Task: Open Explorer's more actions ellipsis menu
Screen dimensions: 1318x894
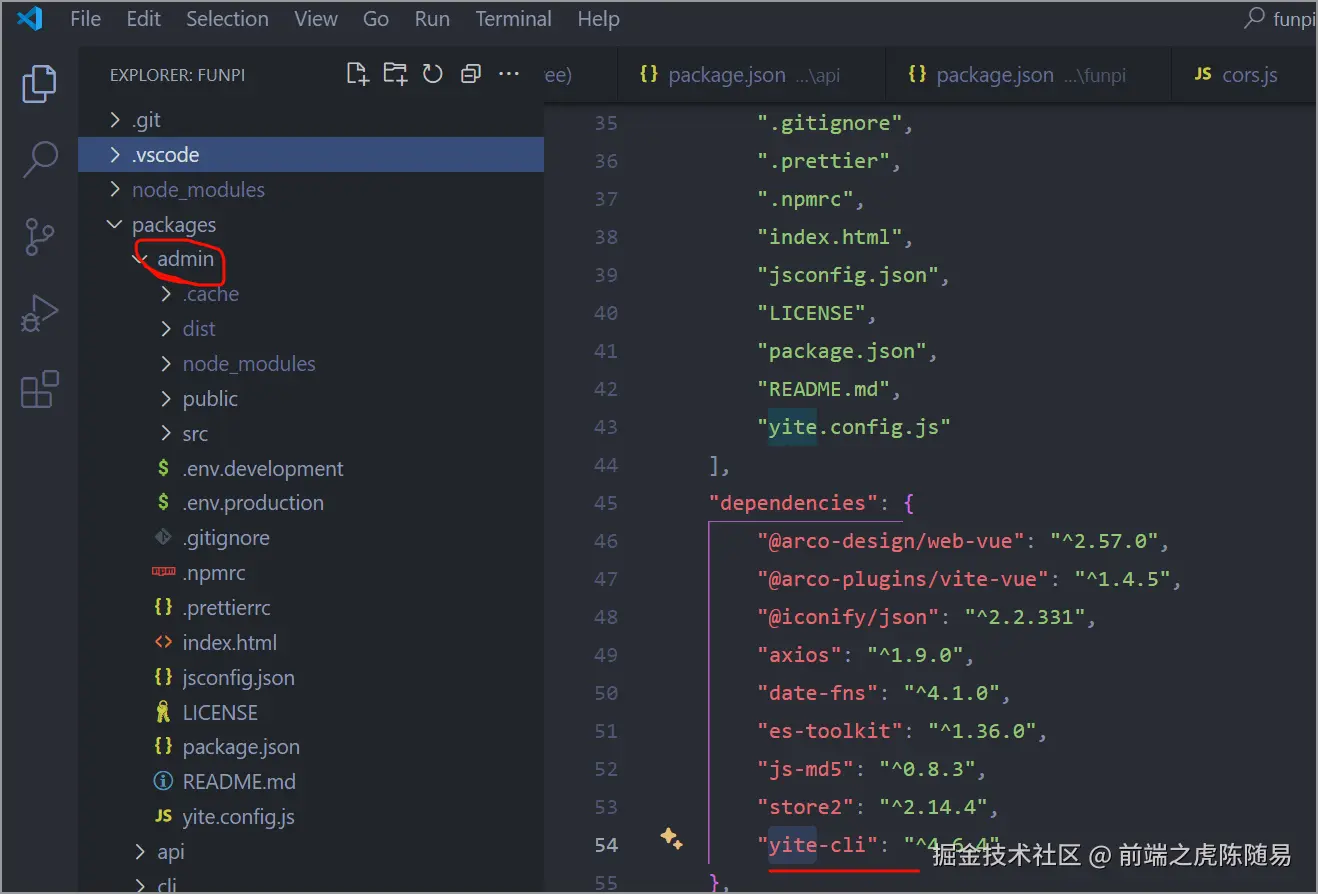Action: tap(509, 74)
